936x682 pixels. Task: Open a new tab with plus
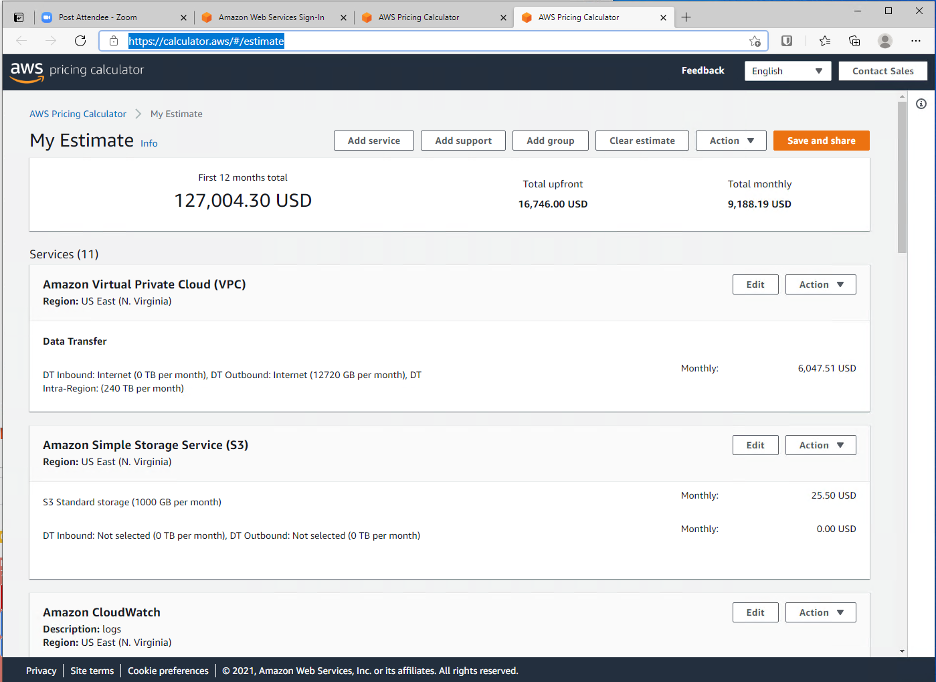coord(686,17)
